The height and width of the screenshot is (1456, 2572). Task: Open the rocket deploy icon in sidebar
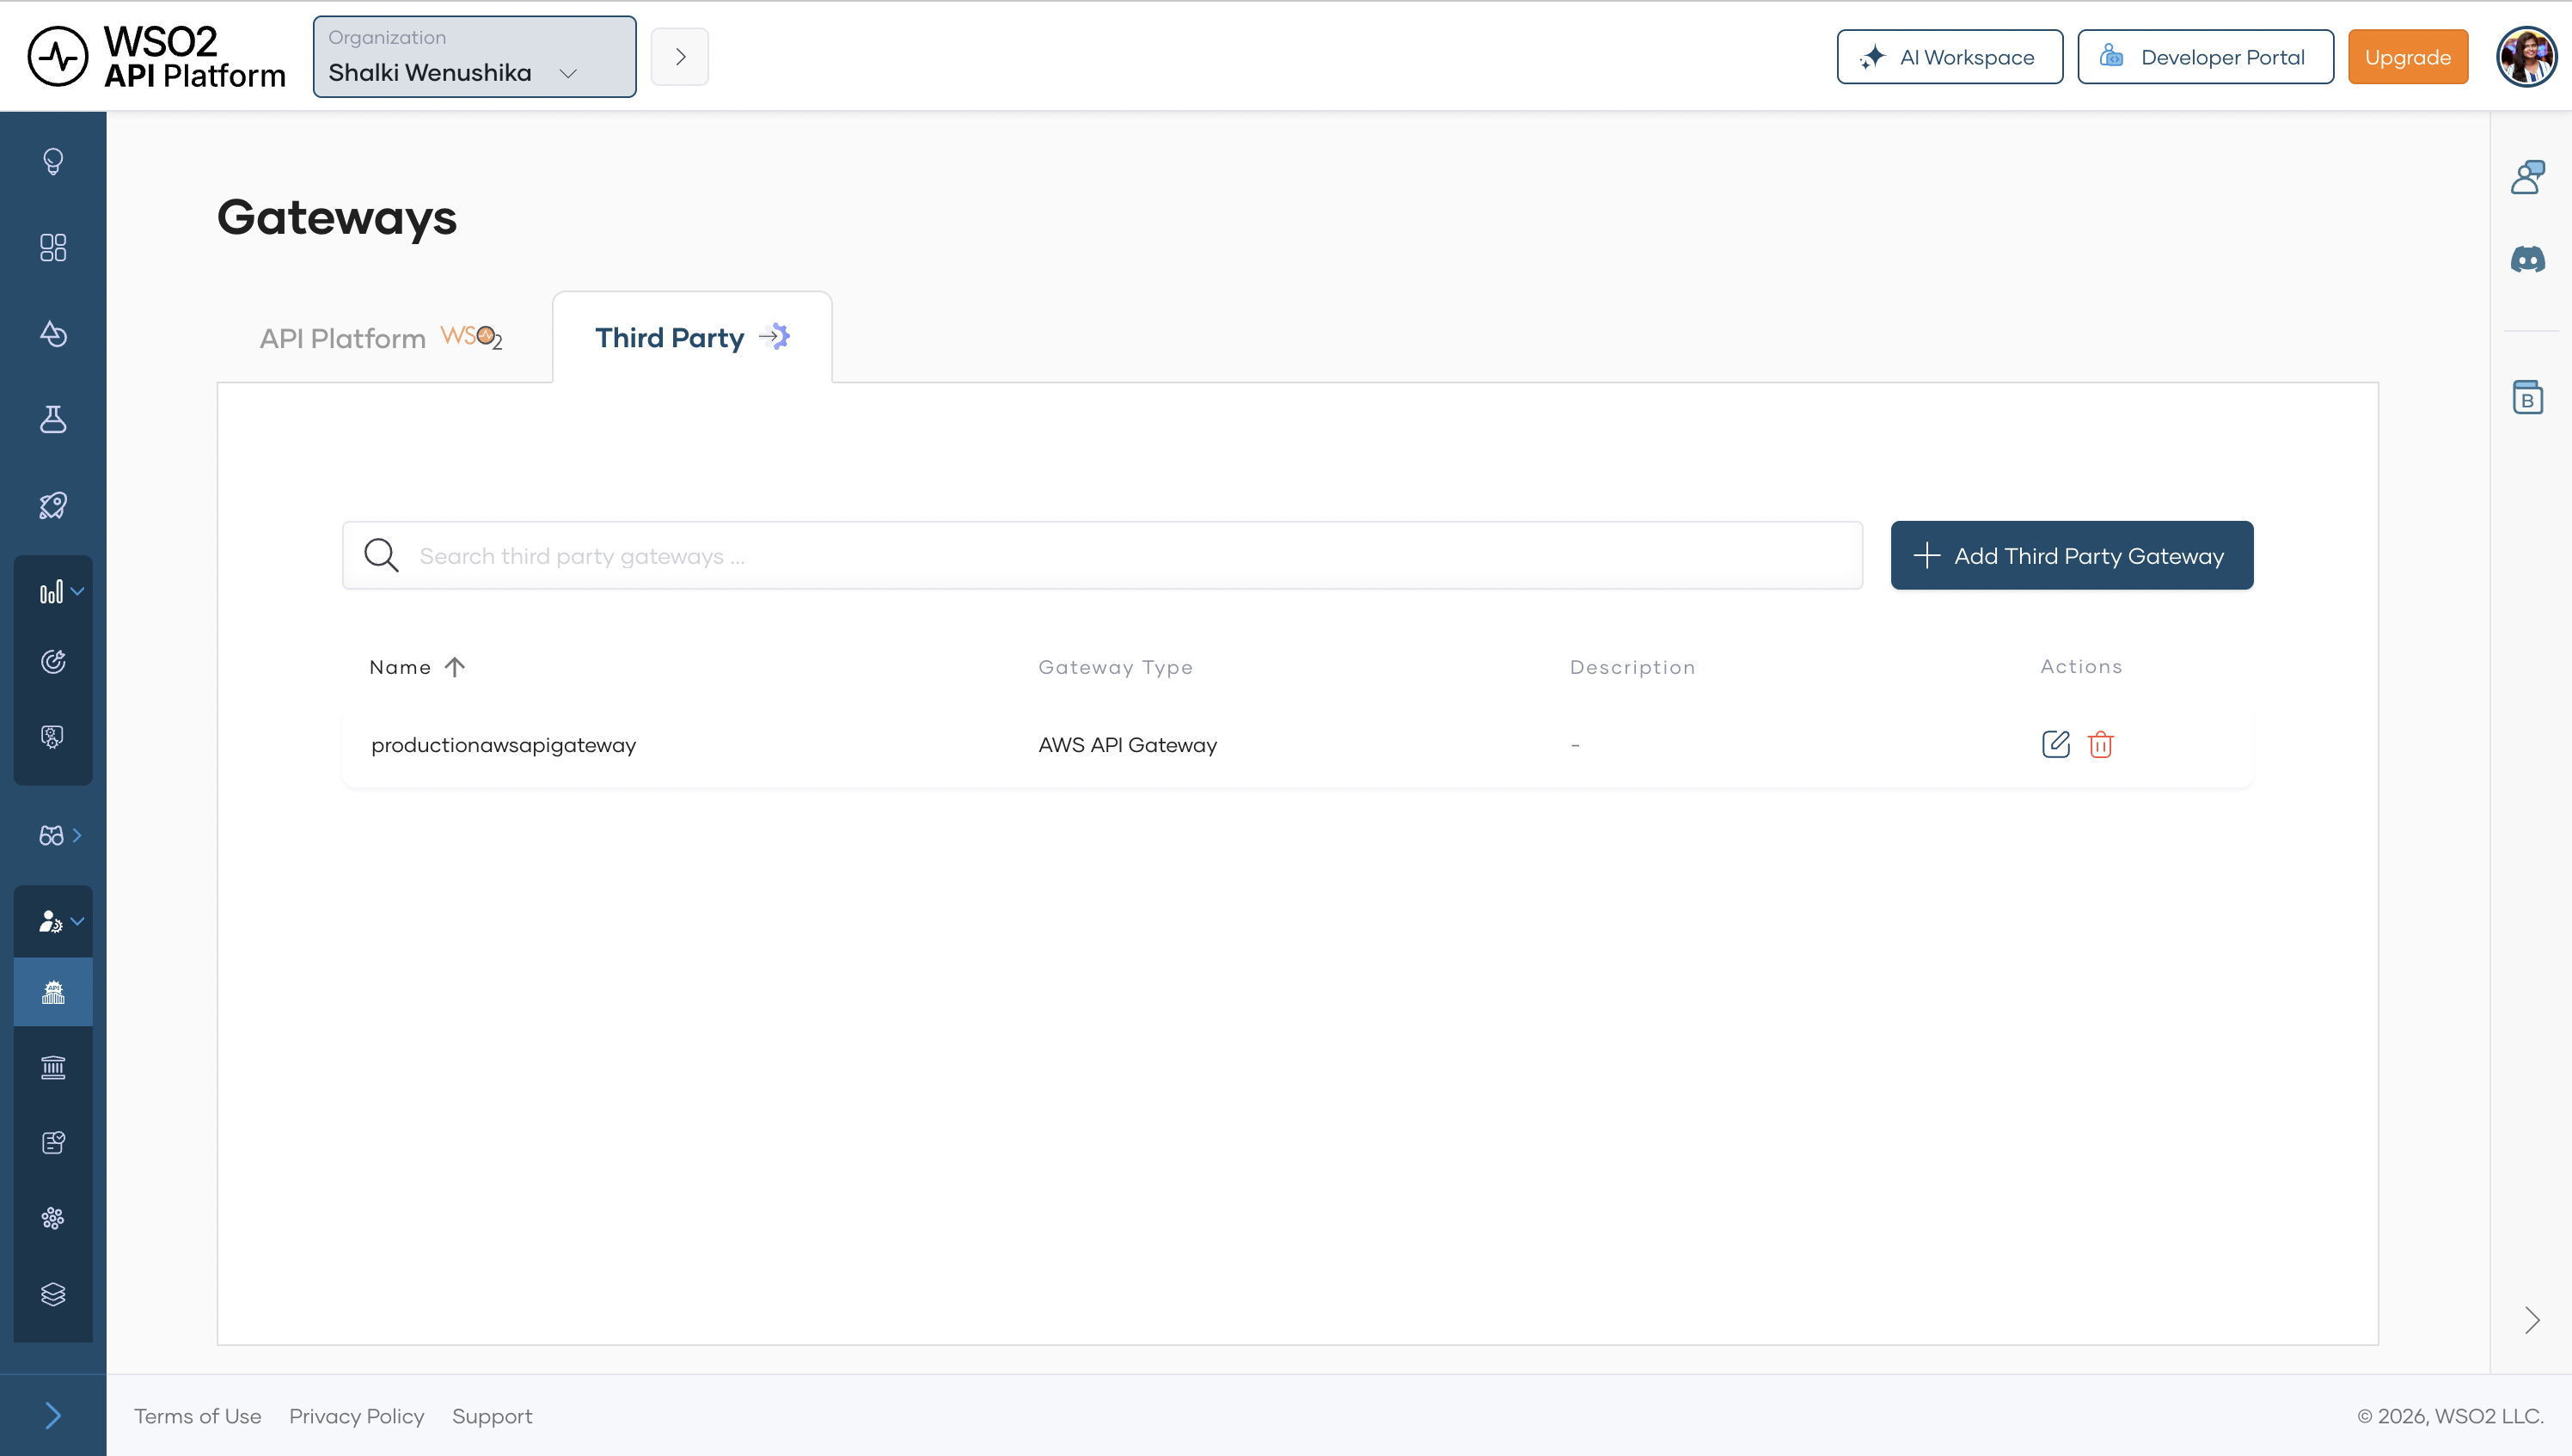click(x=53, y=505)
